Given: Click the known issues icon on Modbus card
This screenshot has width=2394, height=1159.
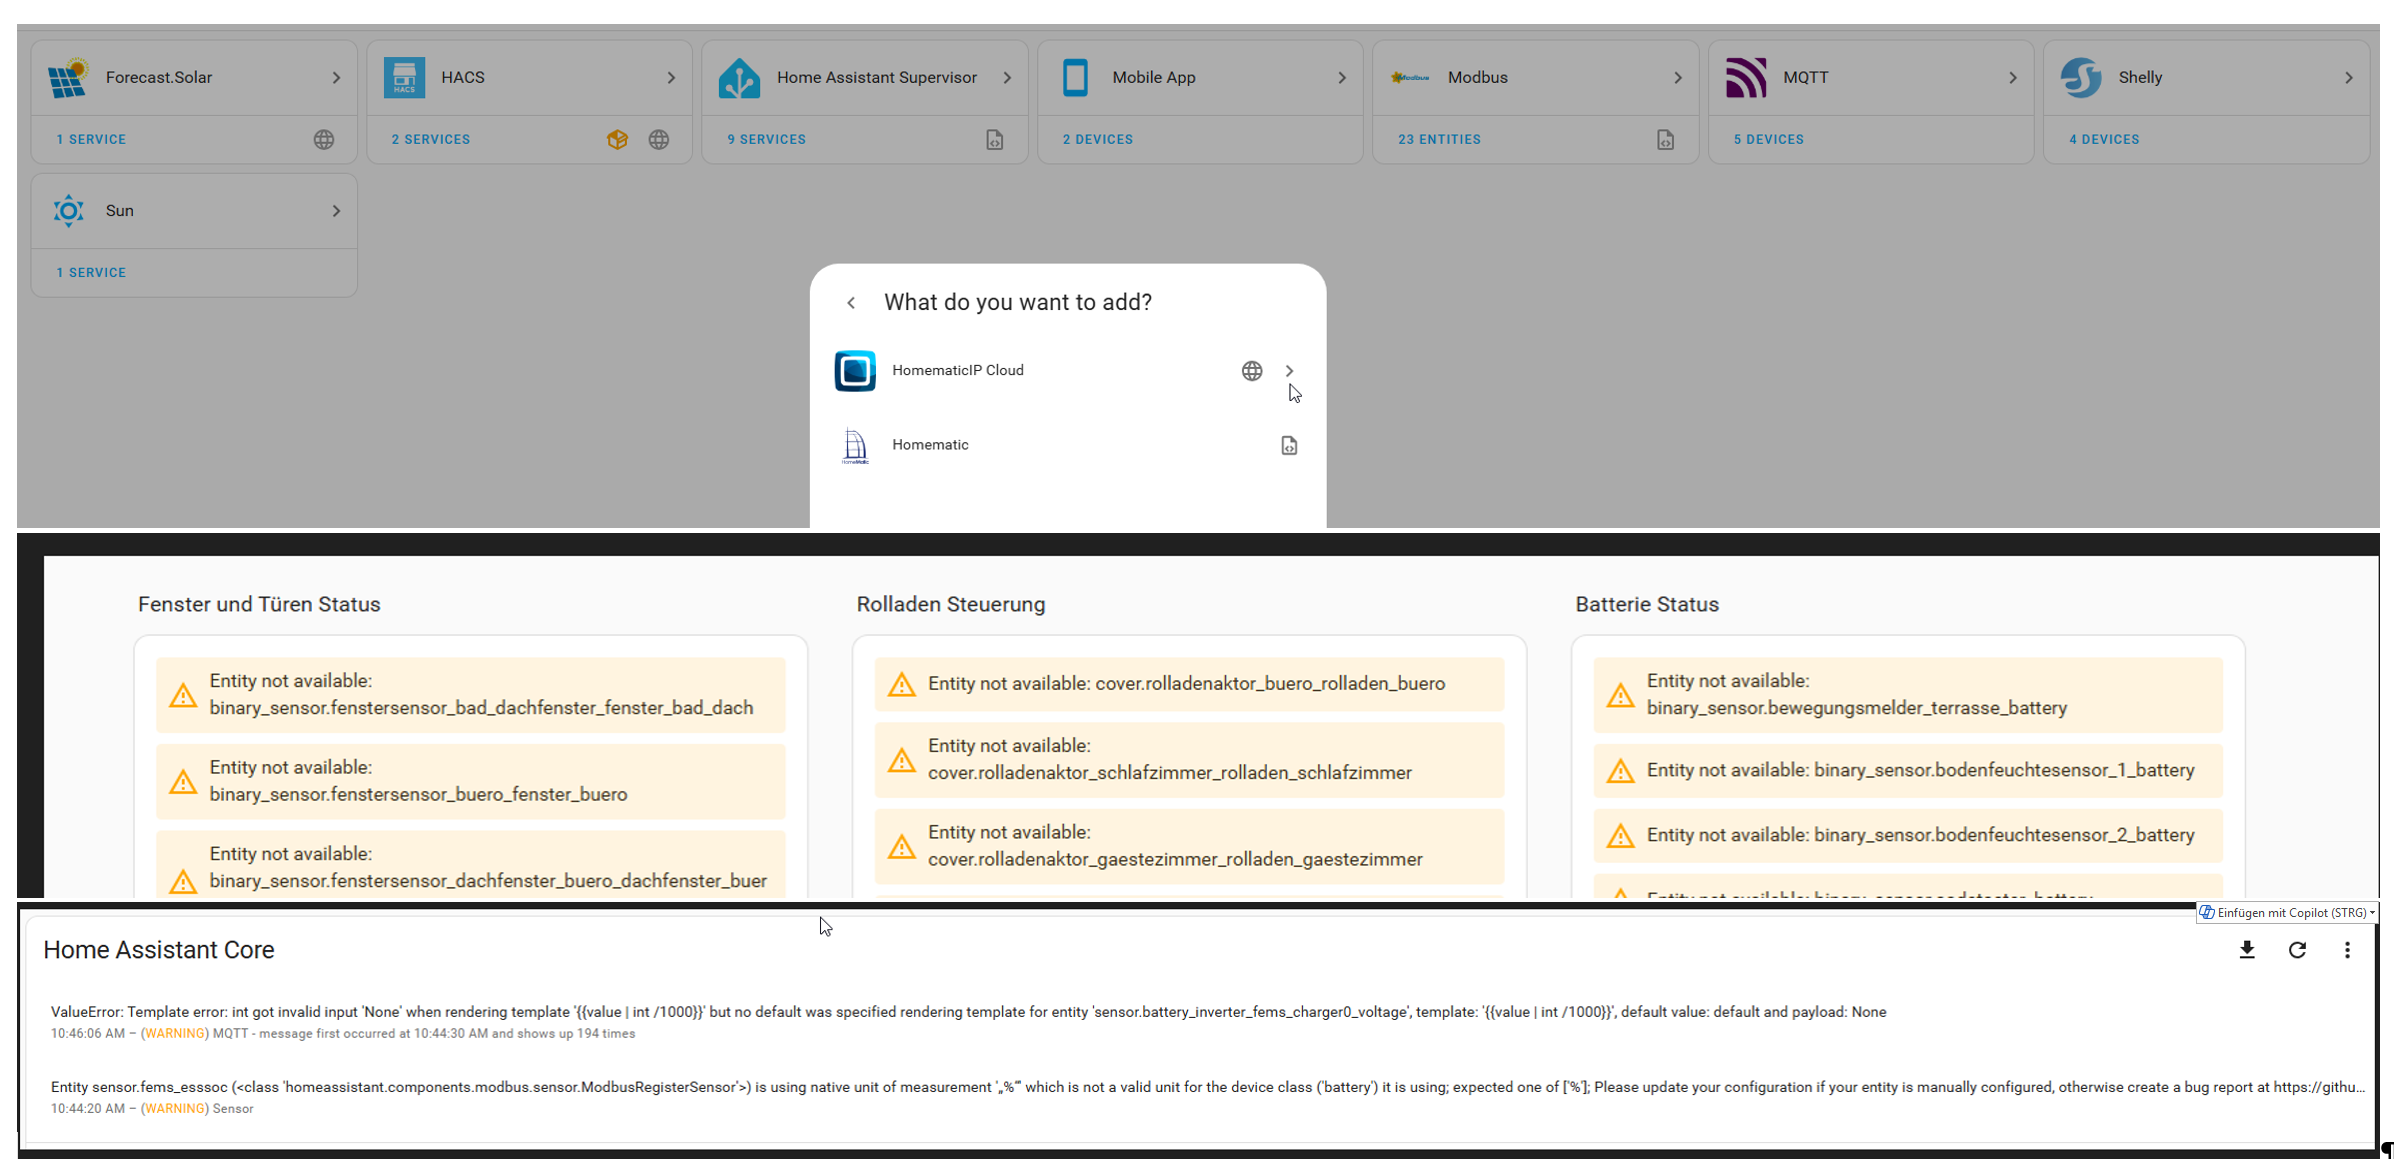Looking at the screenshot, I should pyautogui.click(x=1665, y=140).
